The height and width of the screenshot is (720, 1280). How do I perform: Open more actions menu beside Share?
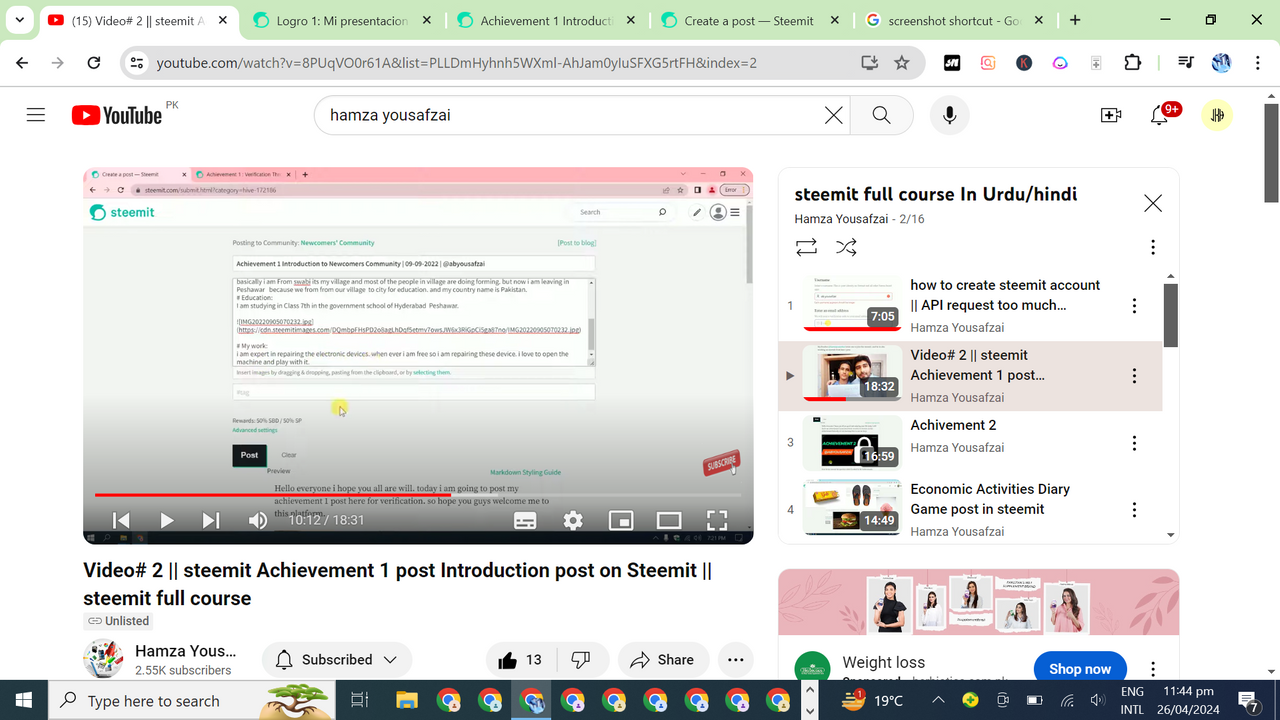pyautogui.click(x=736, y=660)
